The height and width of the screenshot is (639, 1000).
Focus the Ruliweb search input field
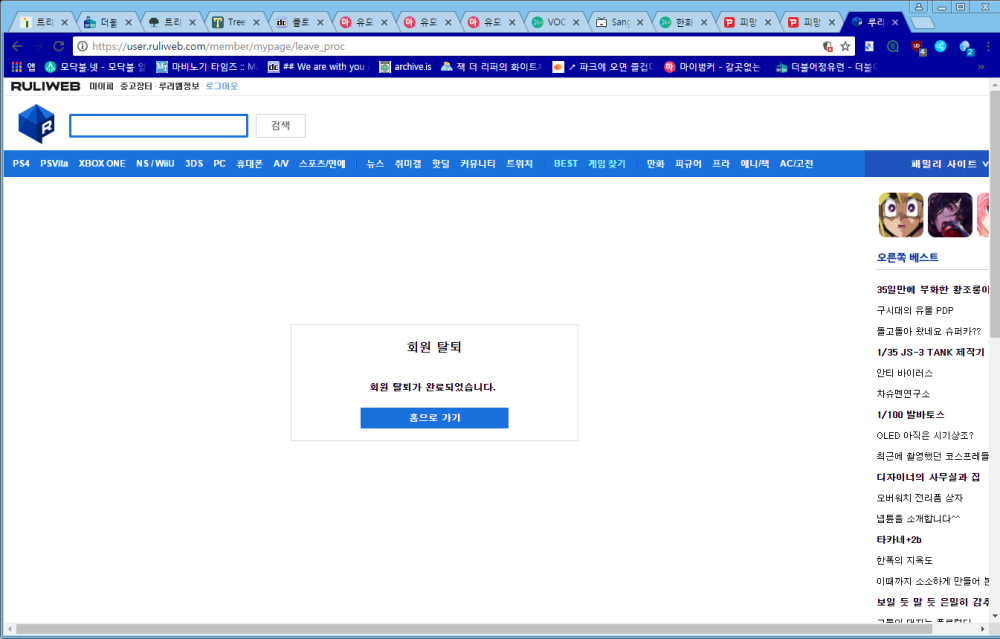coord(158,126)
